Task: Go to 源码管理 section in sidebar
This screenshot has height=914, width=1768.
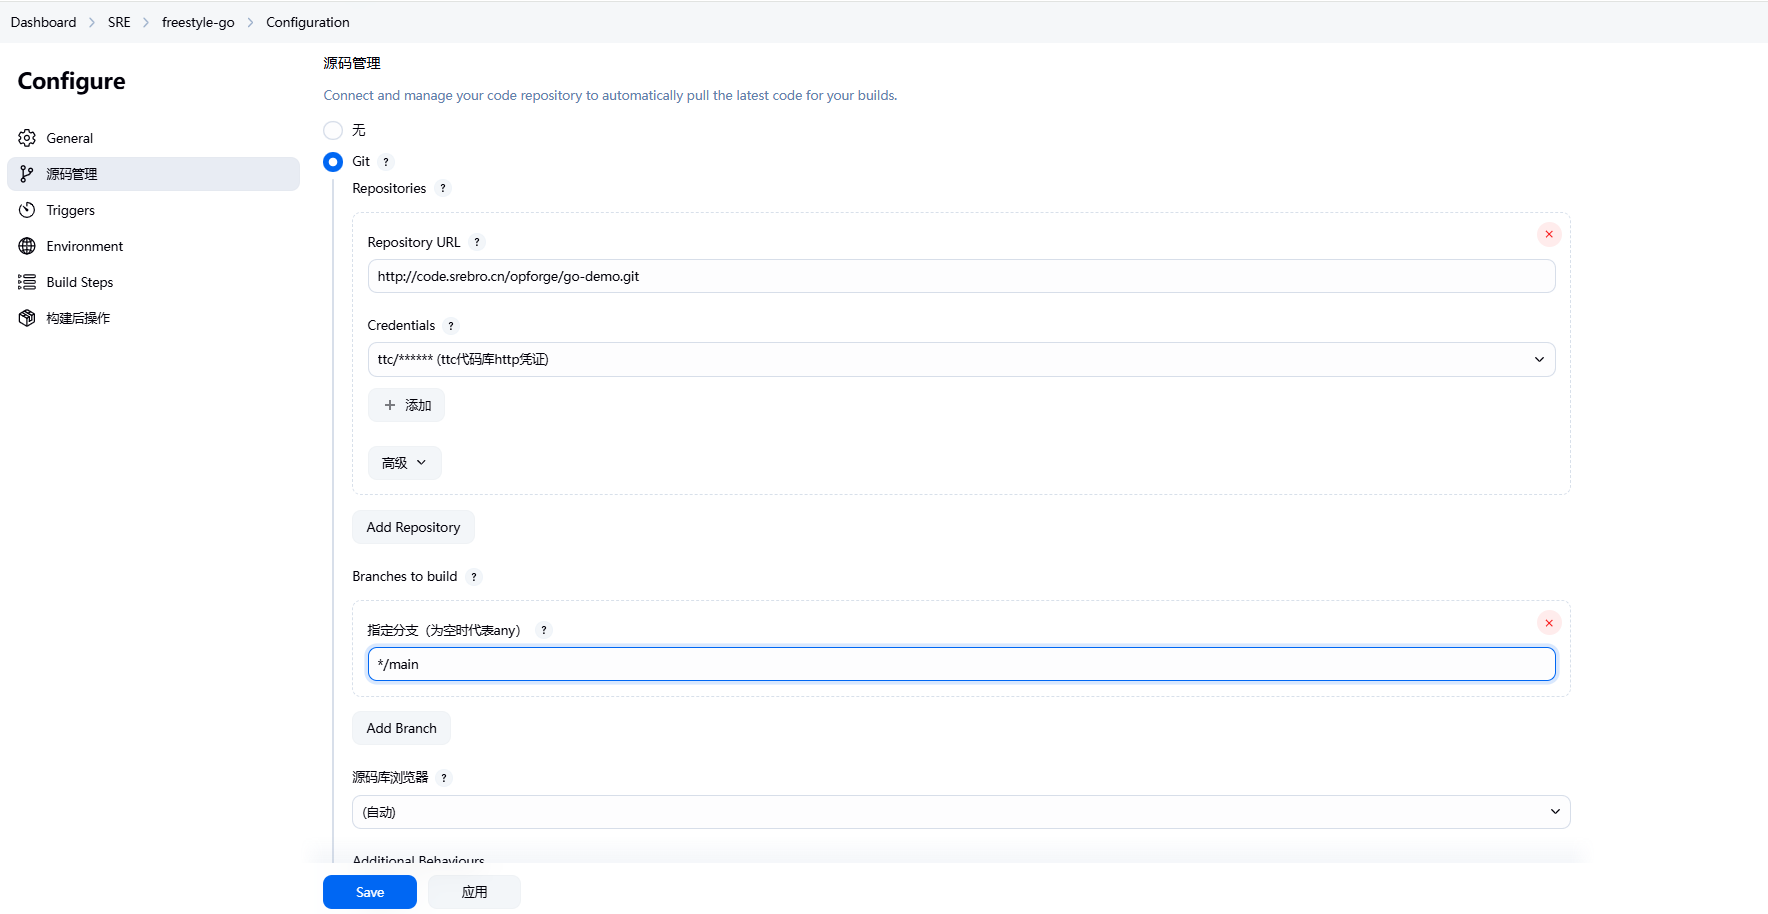Action: [72, 174]
